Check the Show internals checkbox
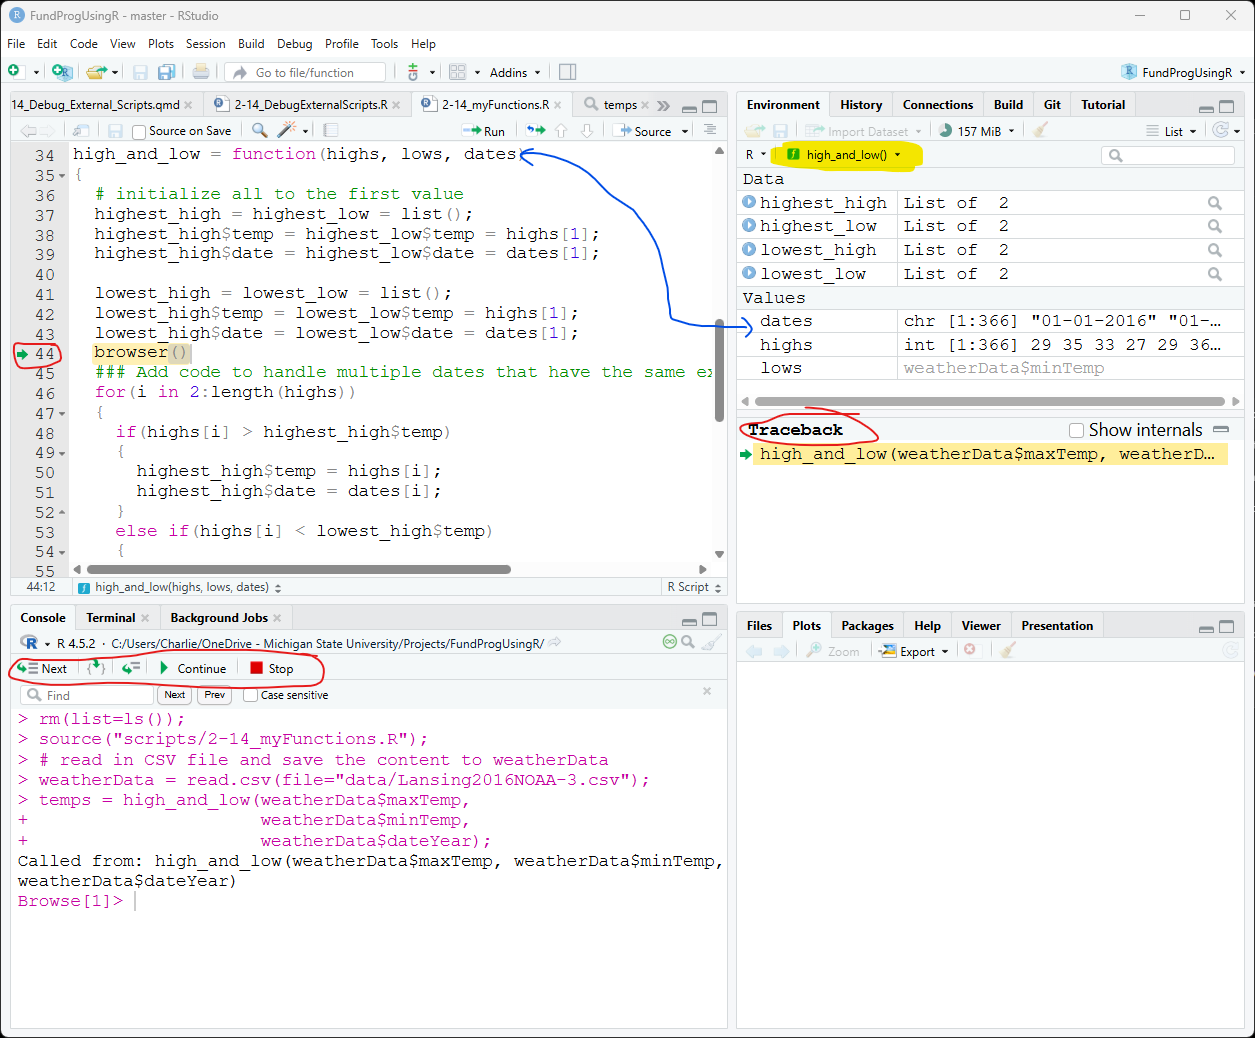 click(1077, 430)
